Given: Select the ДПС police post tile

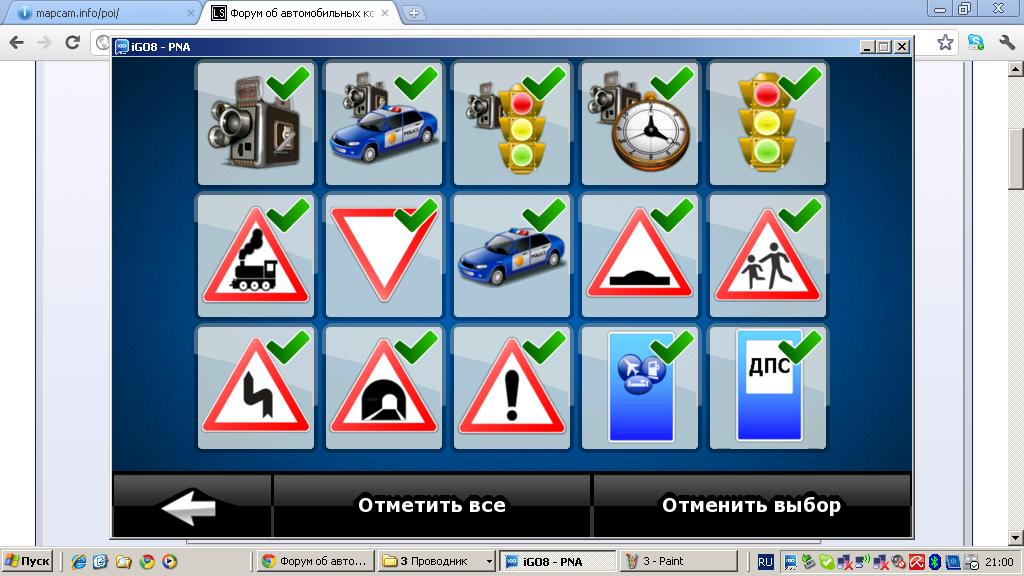Looking at the screenshot, I should 767,388.
